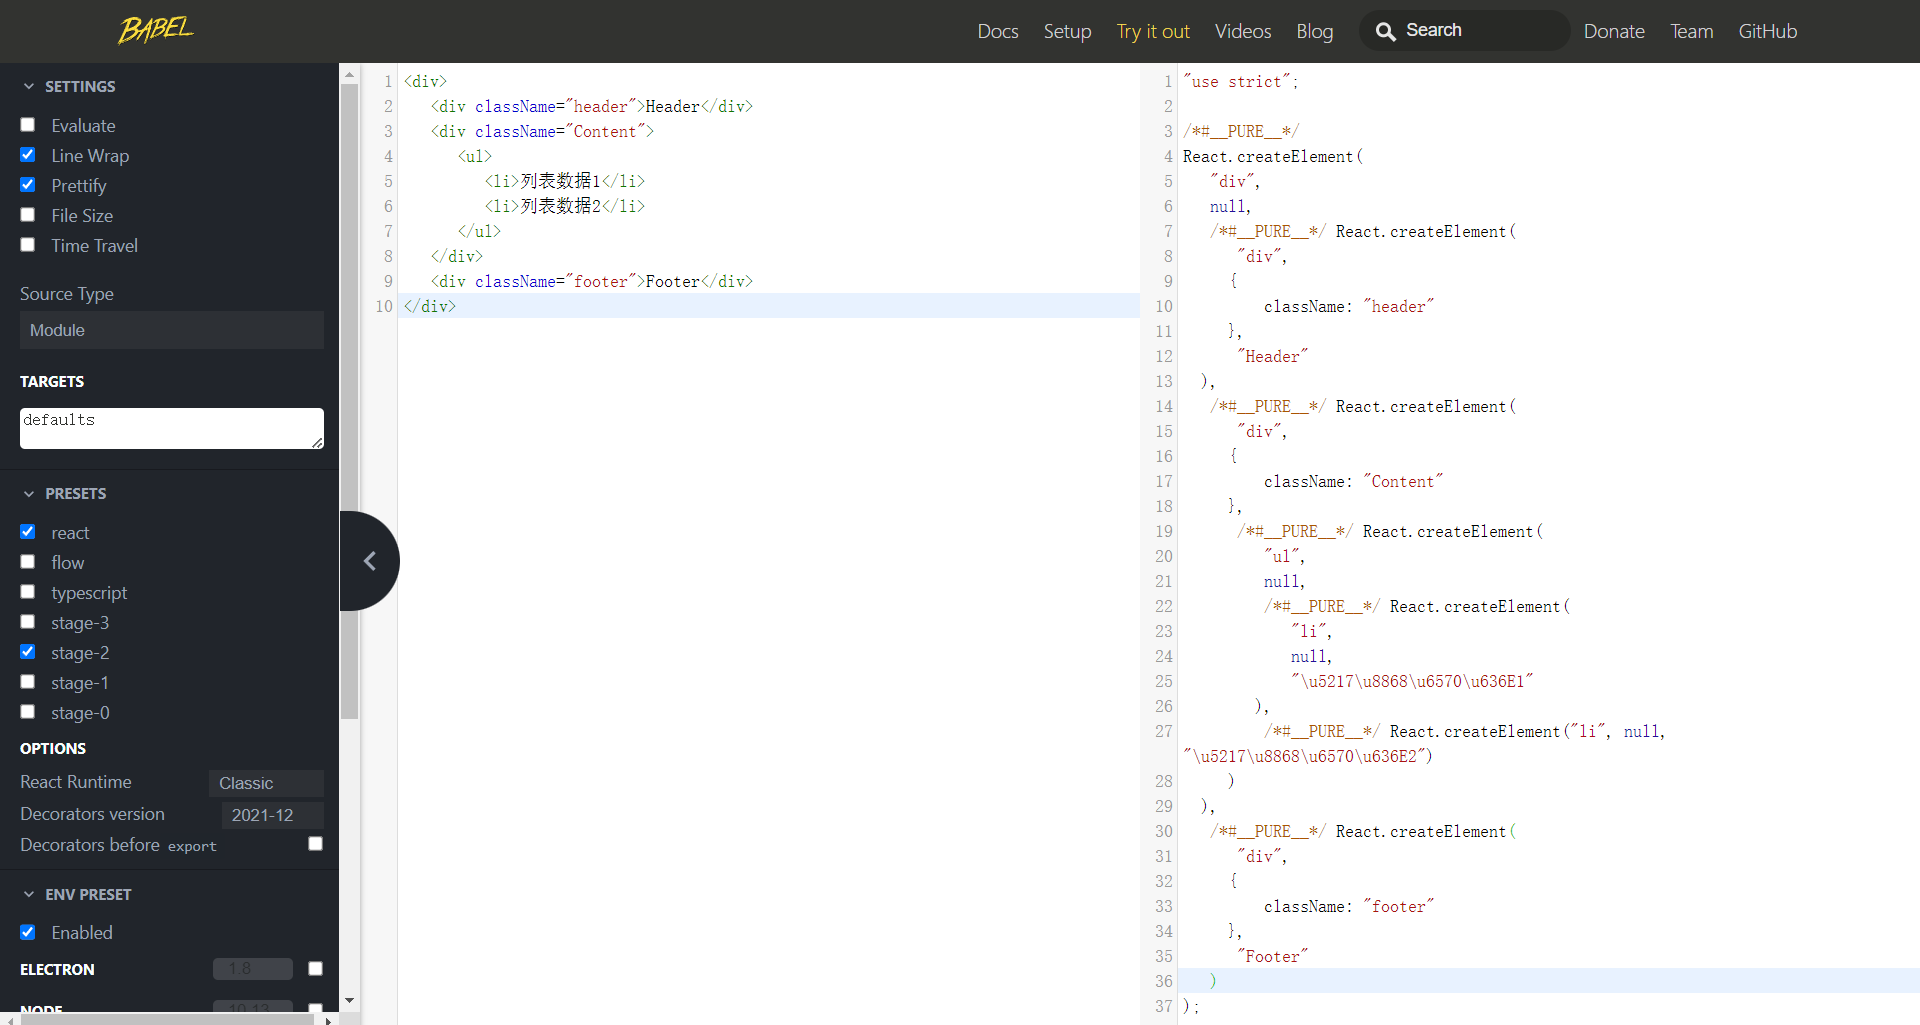Focus the Search box
The width and height of the screenshot is (1920, 1025).
(x=1465, y=31)
